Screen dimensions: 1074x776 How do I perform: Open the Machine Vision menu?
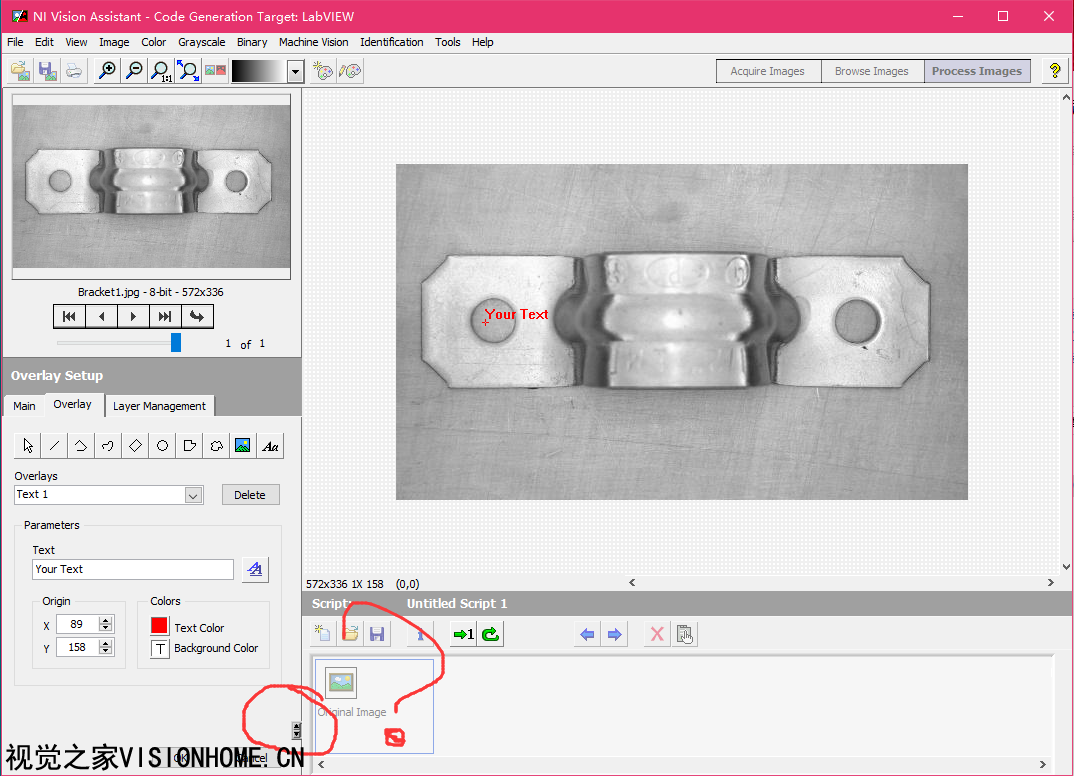click(314, 42)
